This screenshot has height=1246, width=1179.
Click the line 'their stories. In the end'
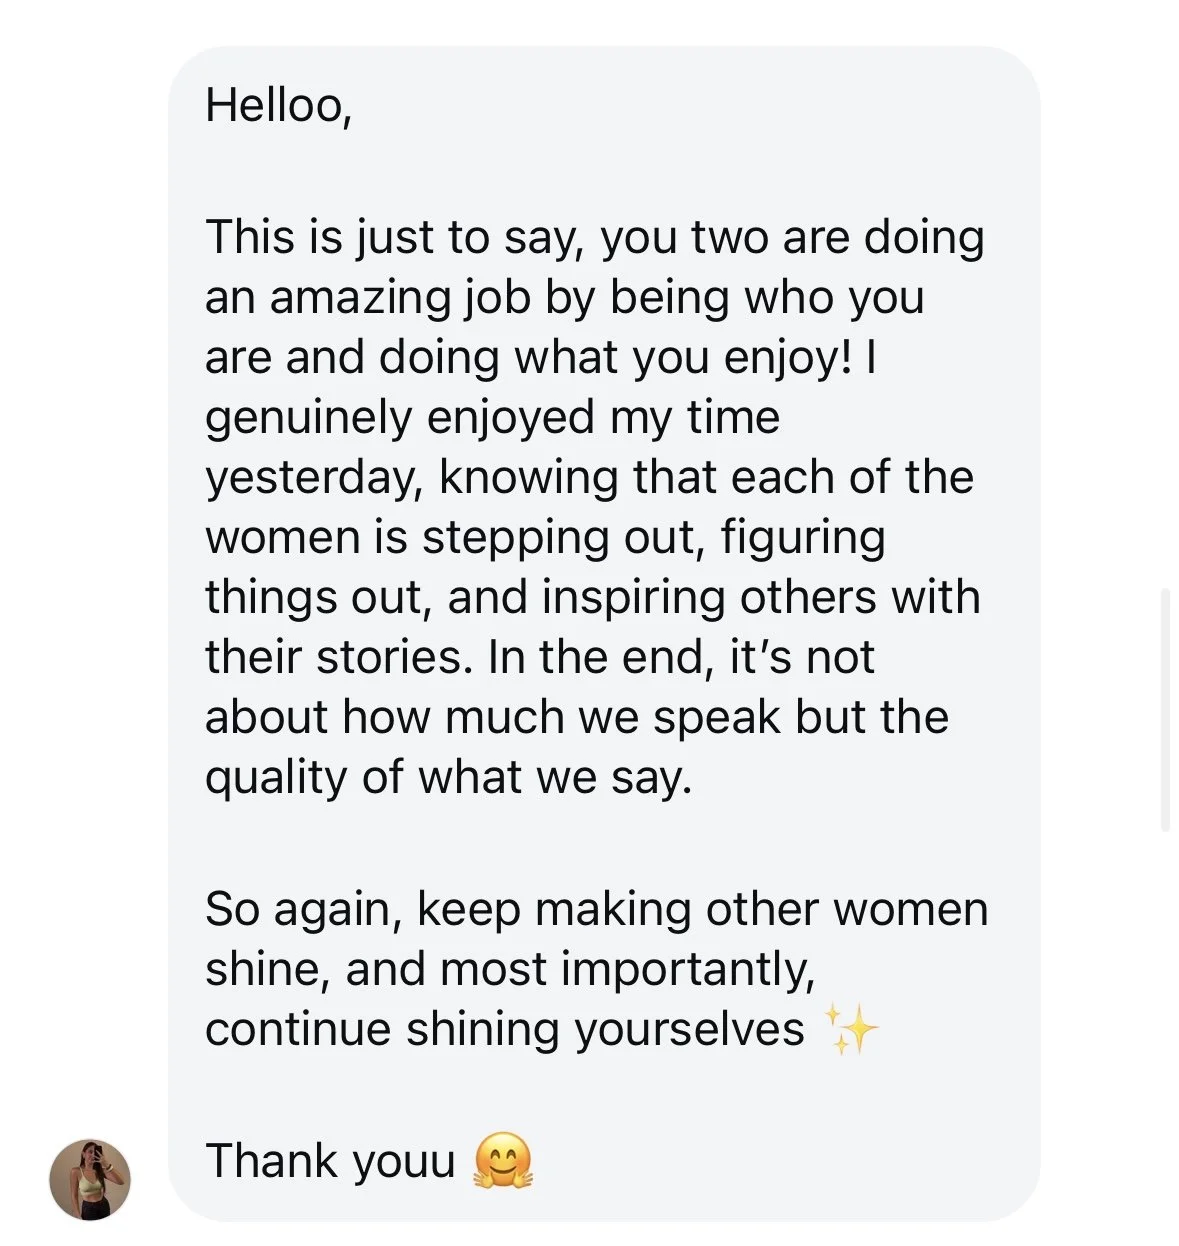540,657
